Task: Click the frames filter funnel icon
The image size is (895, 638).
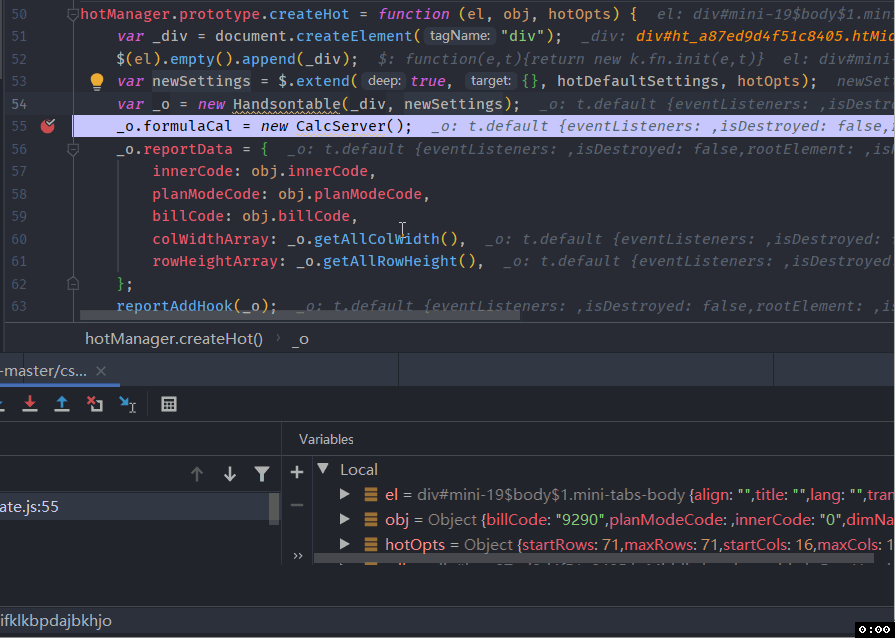Action: pyautogui.click(x=262, y=474)
